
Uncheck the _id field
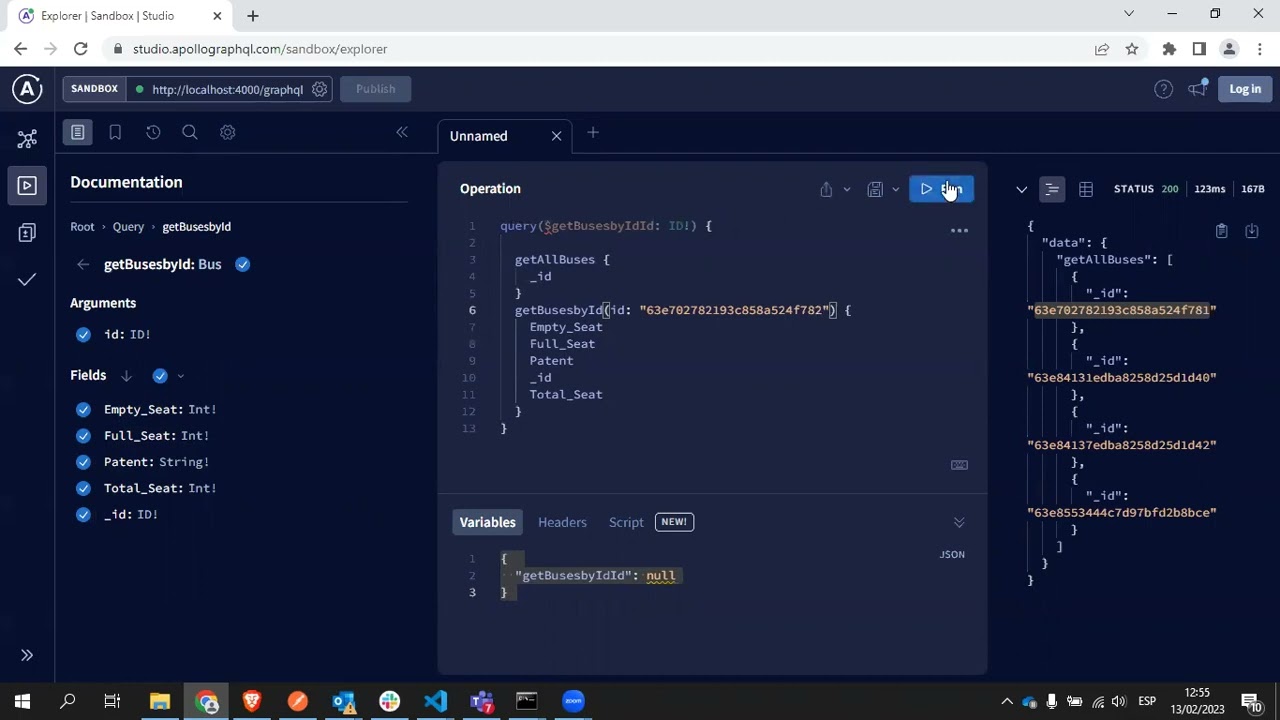[83, 514]
